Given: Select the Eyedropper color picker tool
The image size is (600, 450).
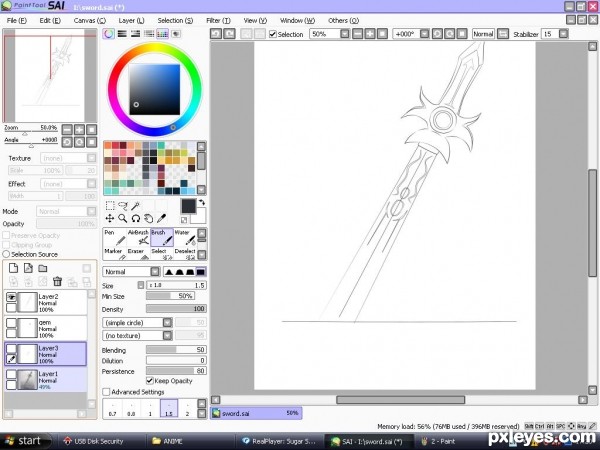Looking at the screenshot, I should coord(161,218).
